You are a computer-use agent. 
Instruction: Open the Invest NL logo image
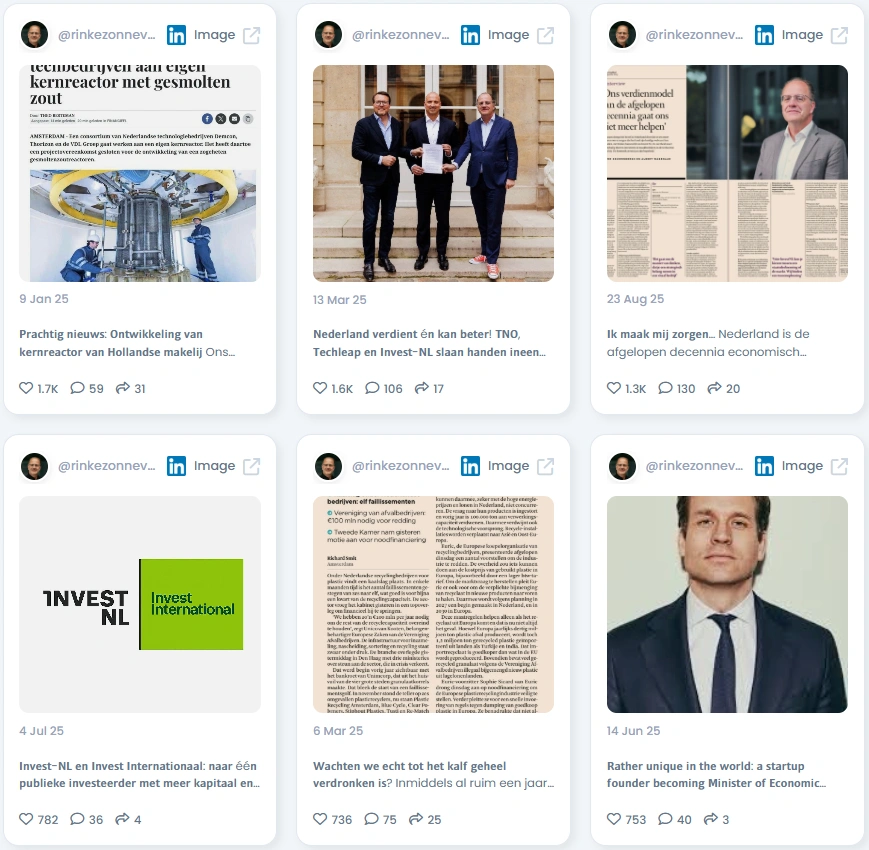[x=140, y=604]
